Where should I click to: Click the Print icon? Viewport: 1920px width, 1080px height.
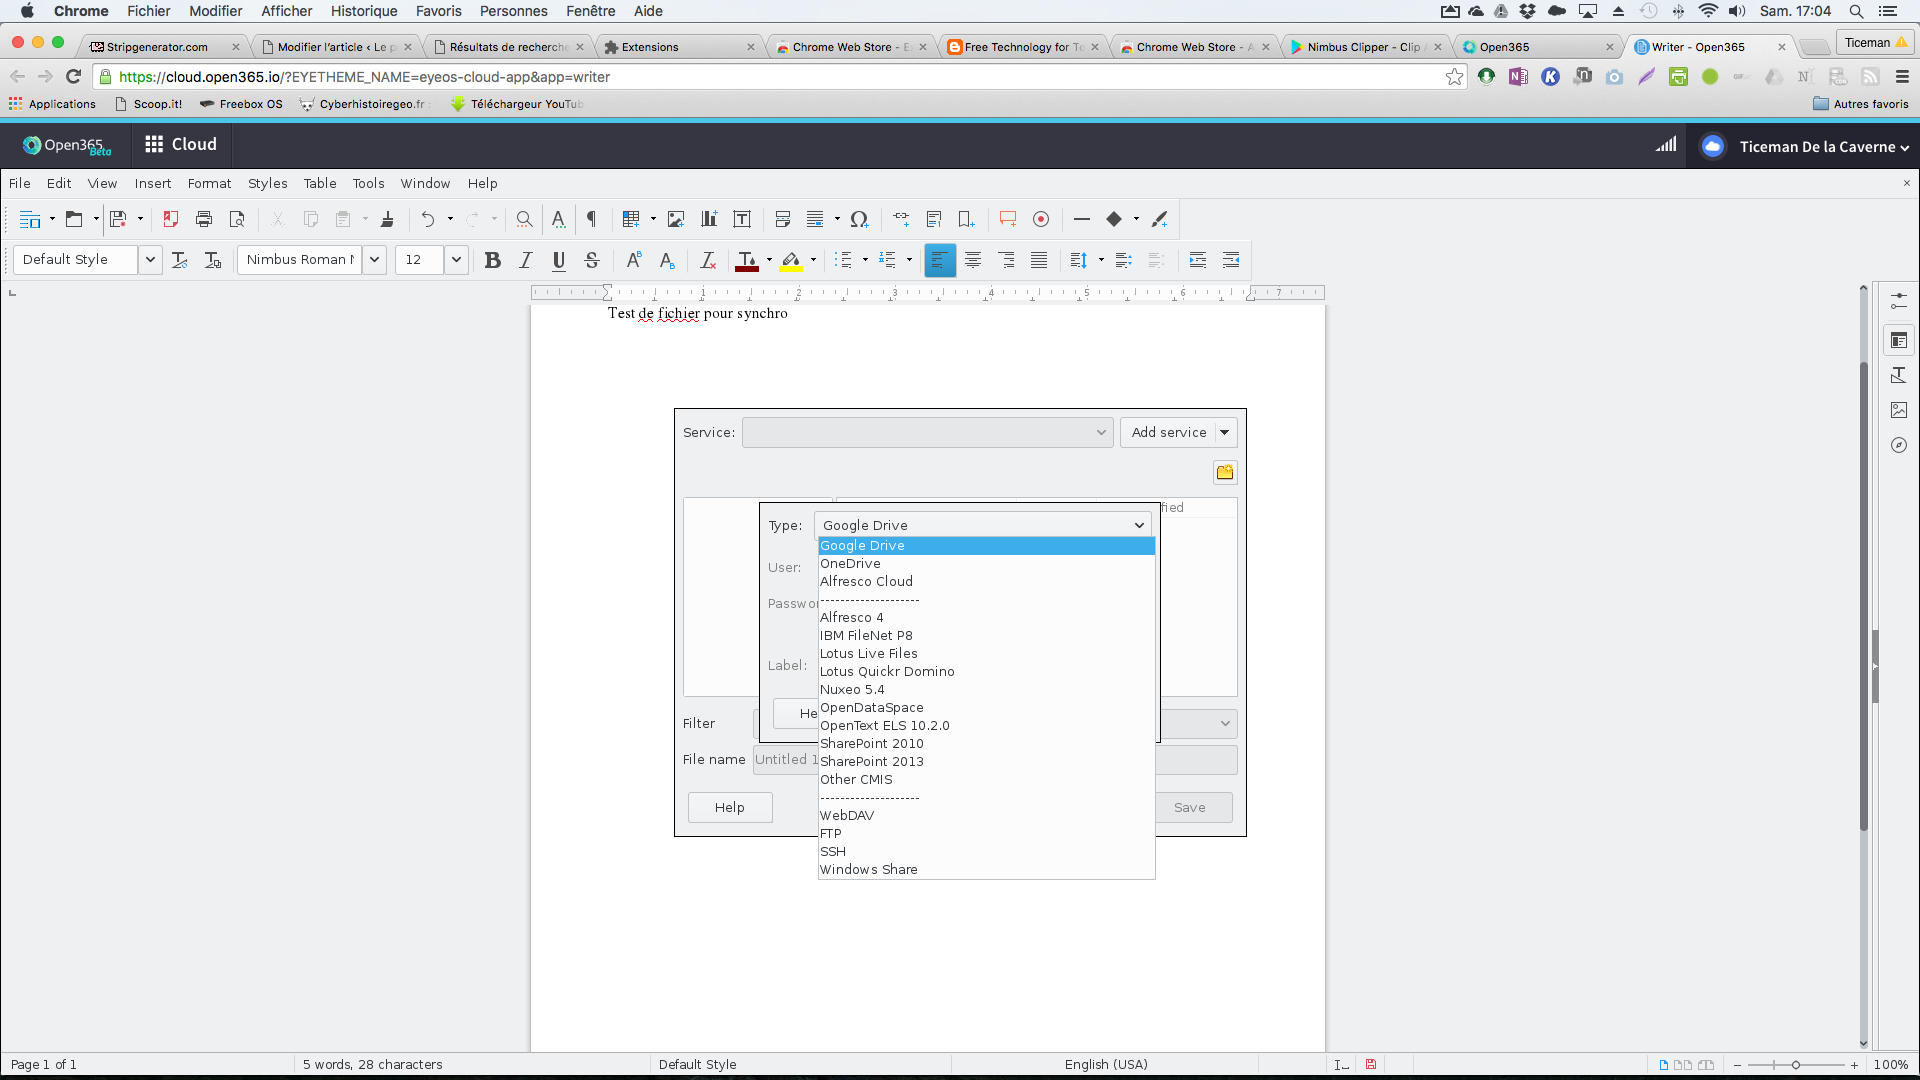[204, 219]
